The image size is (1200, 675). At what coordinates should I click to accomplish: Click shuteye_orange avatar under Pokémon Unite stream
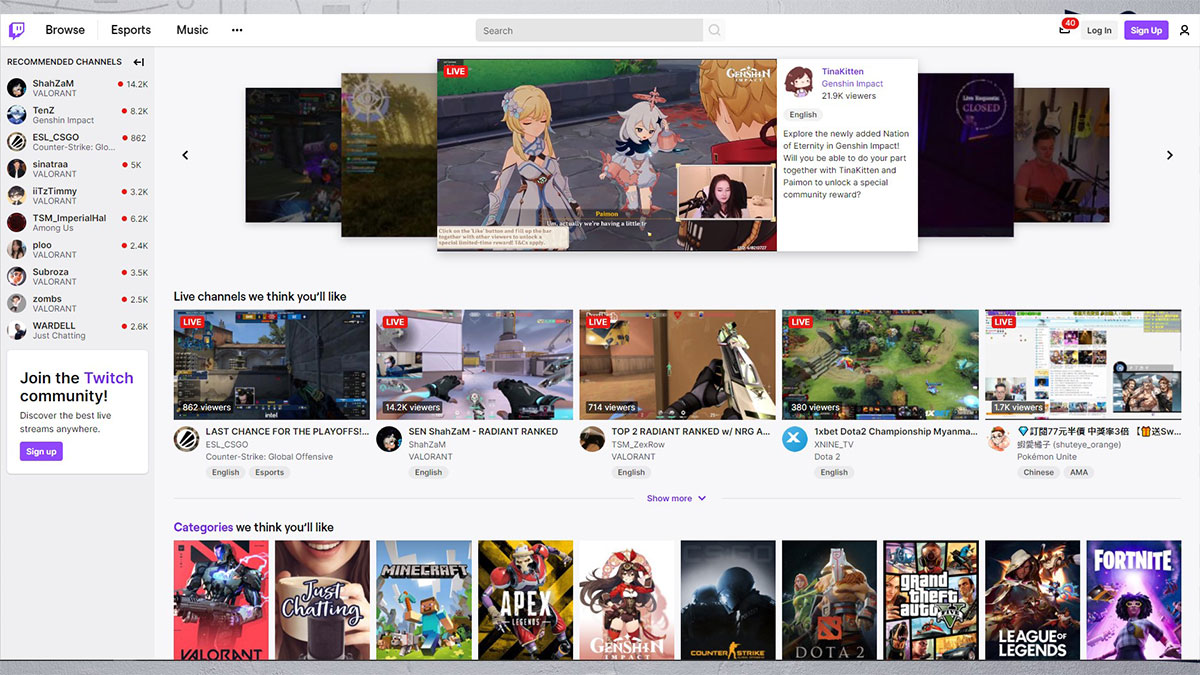pos(998,439)
